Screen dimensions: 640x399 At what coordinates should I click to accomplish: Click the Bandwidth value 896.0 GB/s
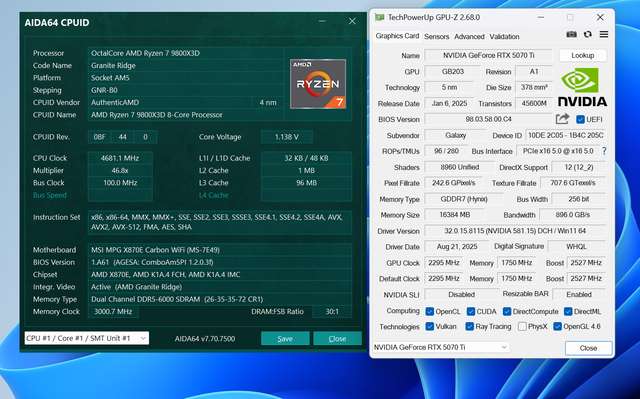click(x=573, y=215)
